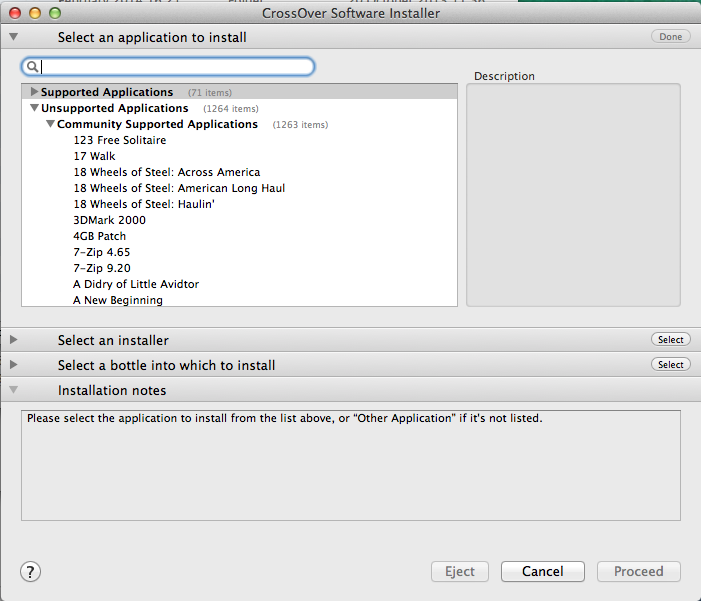701x601 pixels.
Task: Click Select button for installer
Action: (x=671, y=340)
